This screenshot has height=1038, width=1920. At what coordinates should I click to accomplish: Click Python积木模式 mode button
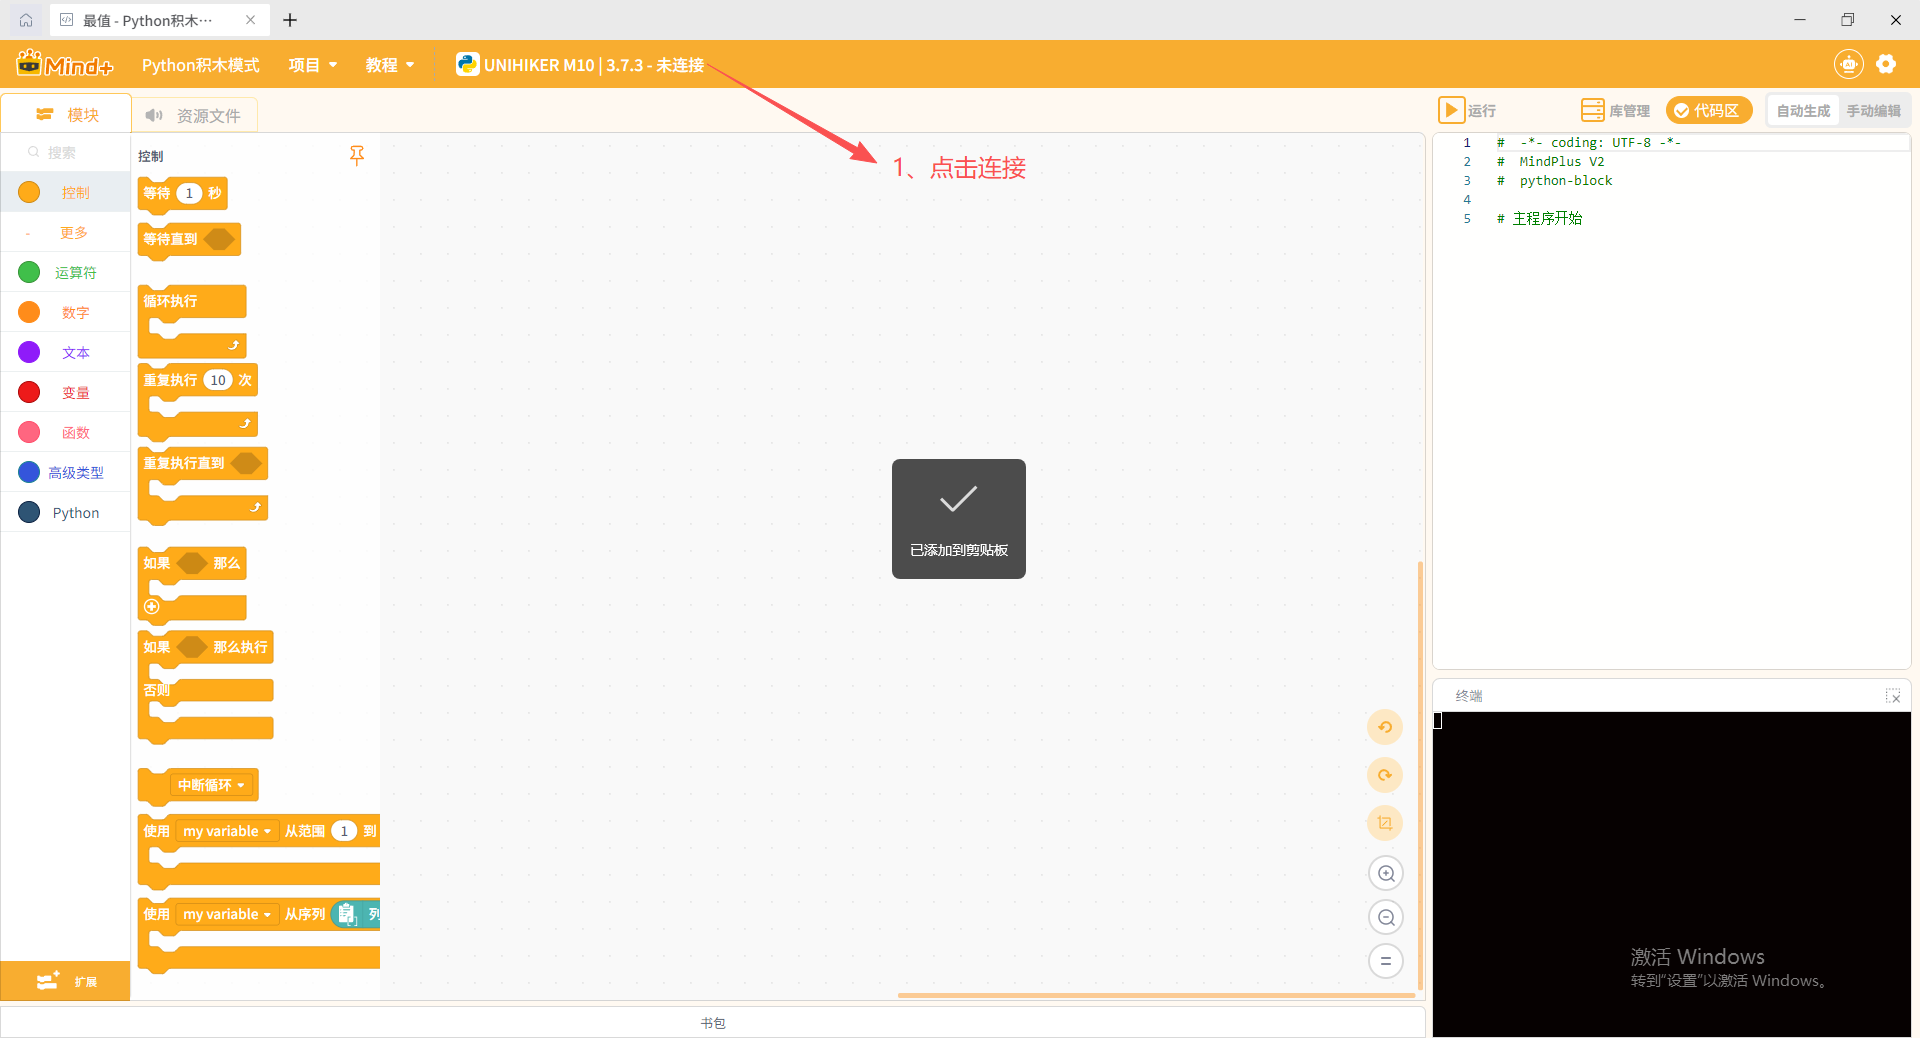click(200, 65)
